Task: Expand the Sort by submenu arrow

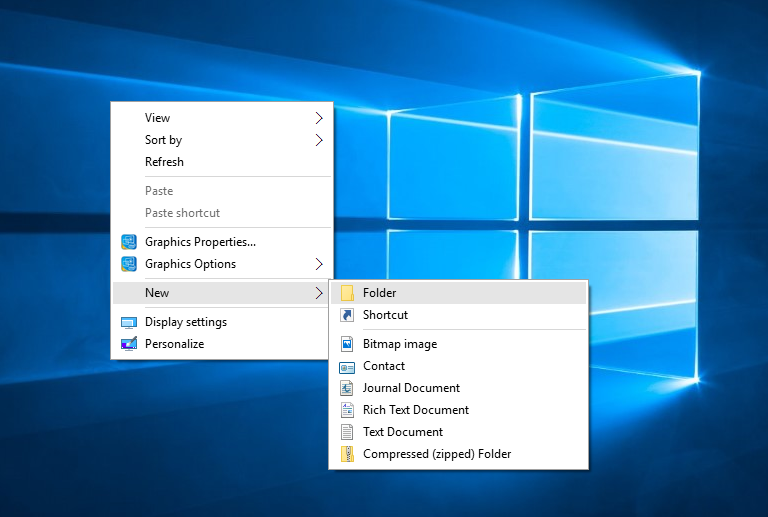Action: (x=319, y=140)
